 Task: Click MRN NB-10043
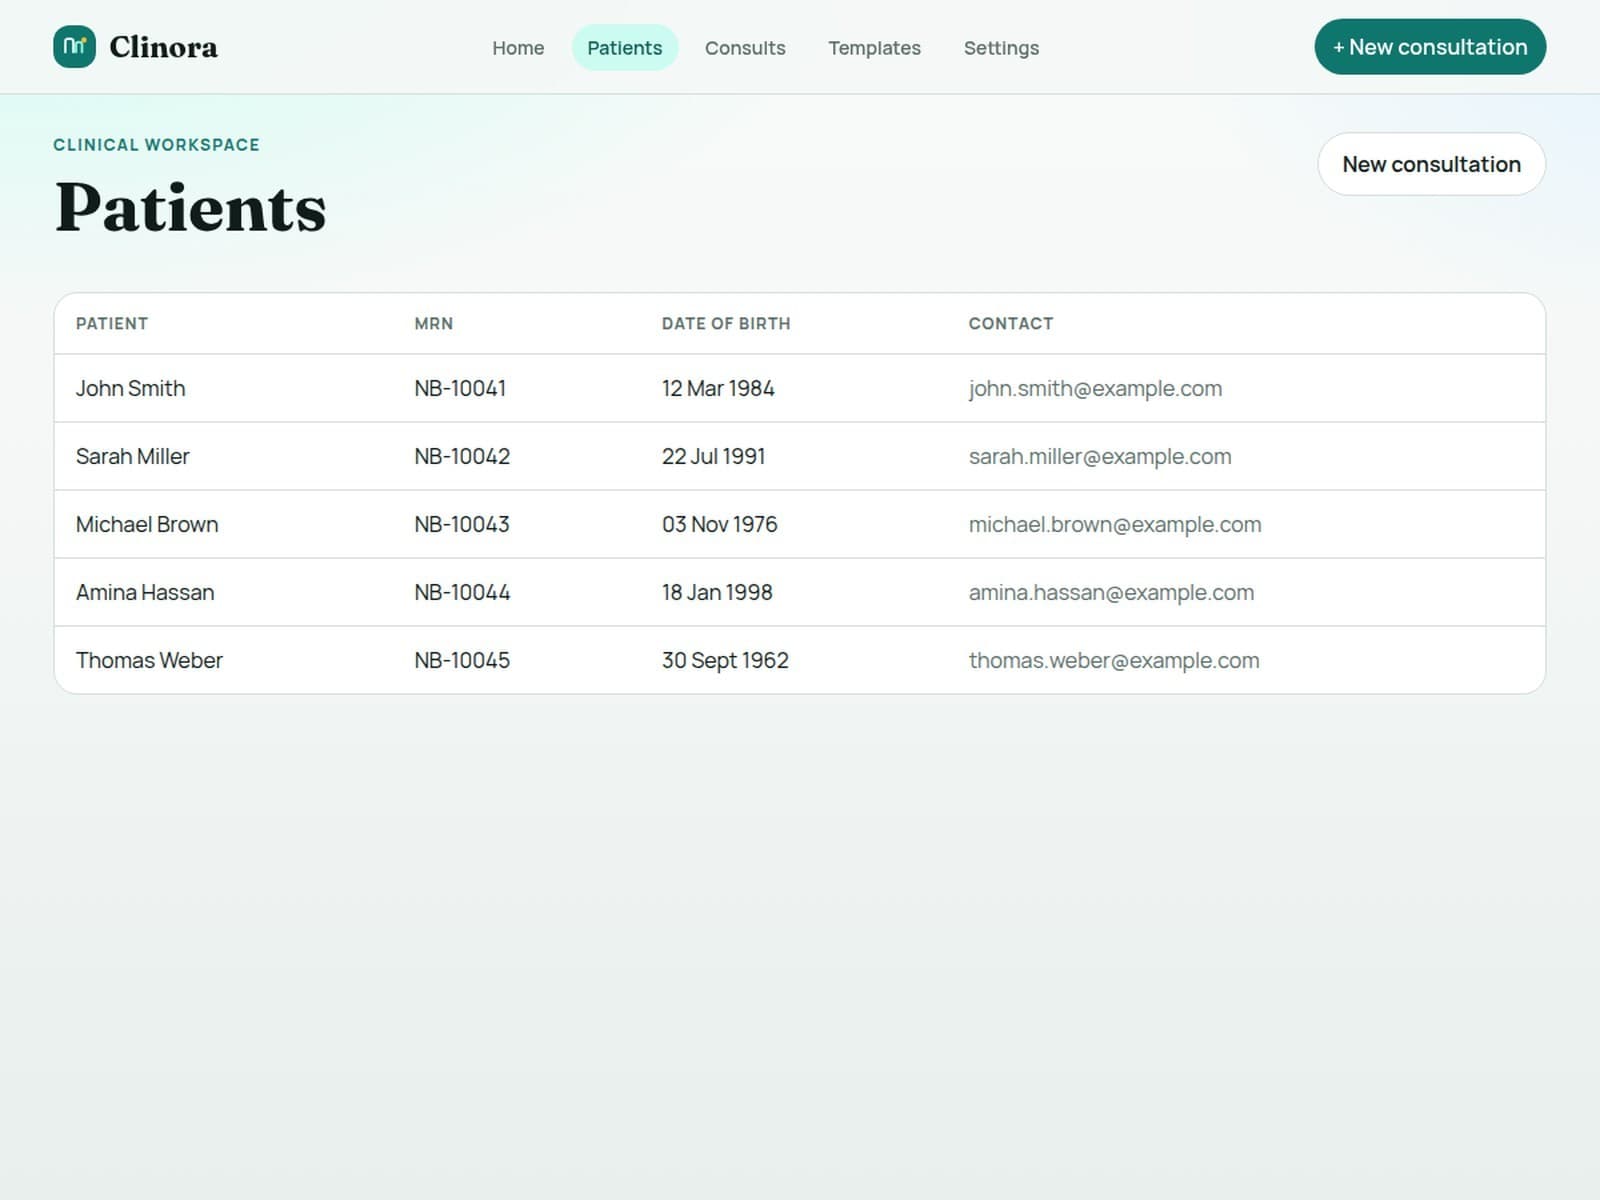point(462,524)
